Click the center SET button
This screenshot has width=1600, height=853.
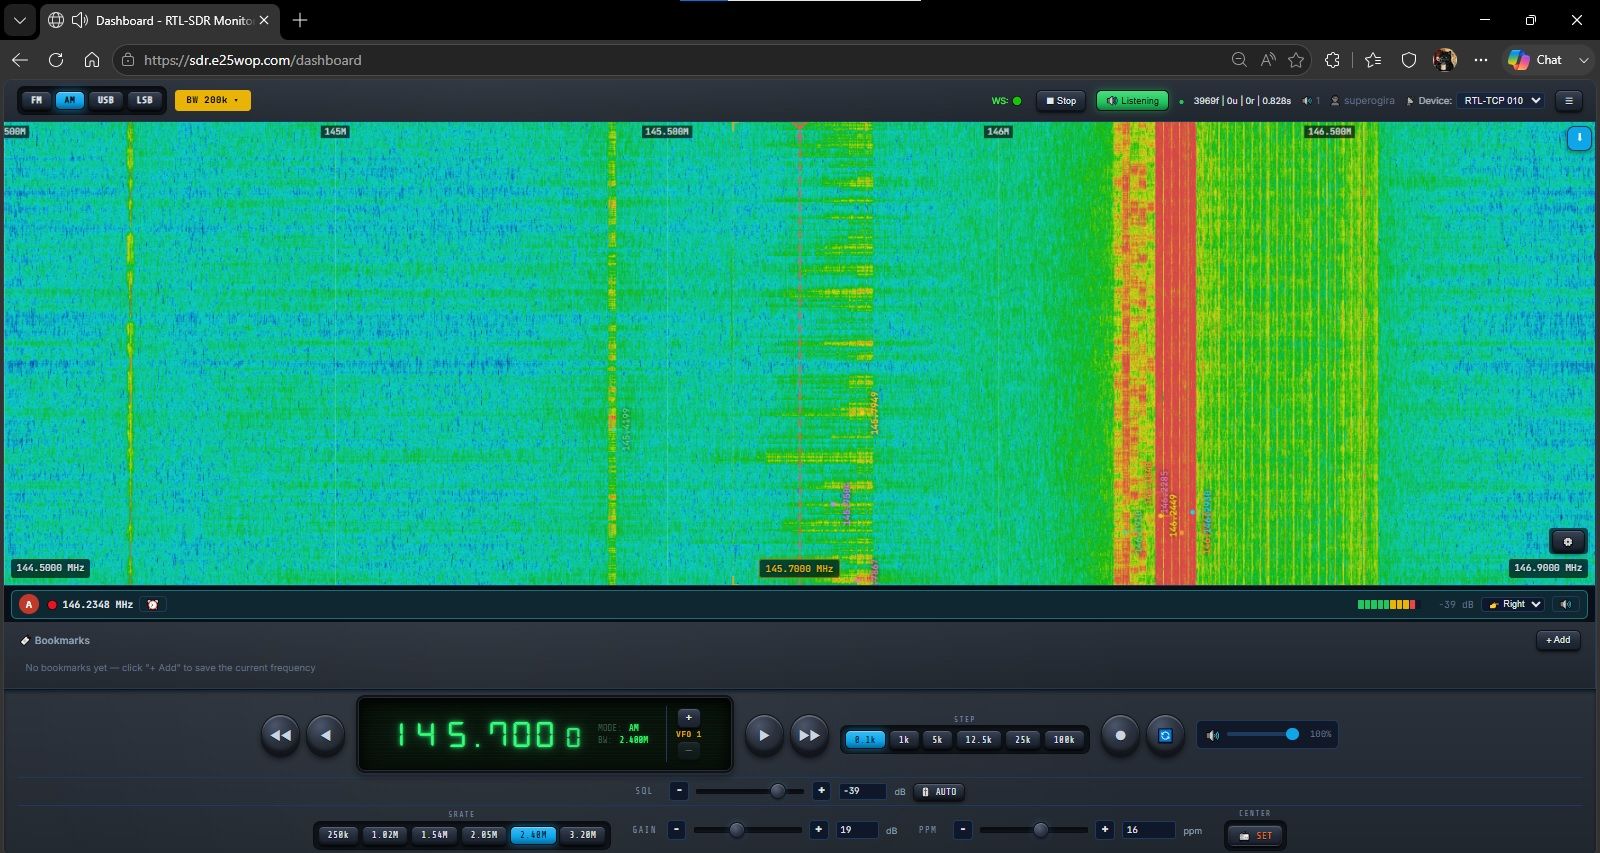click(x=1256, y=836)
